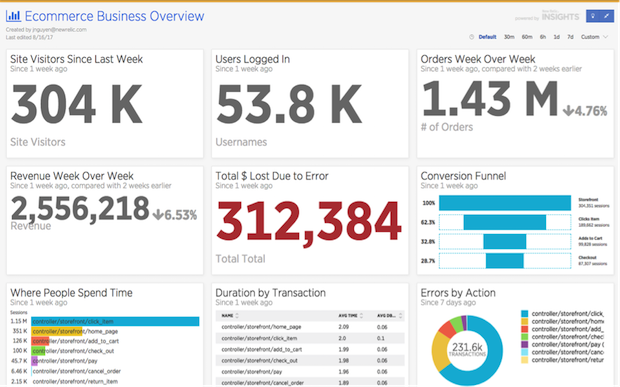Click the light blue legend swatch for storefront/canc

[525, 352]
